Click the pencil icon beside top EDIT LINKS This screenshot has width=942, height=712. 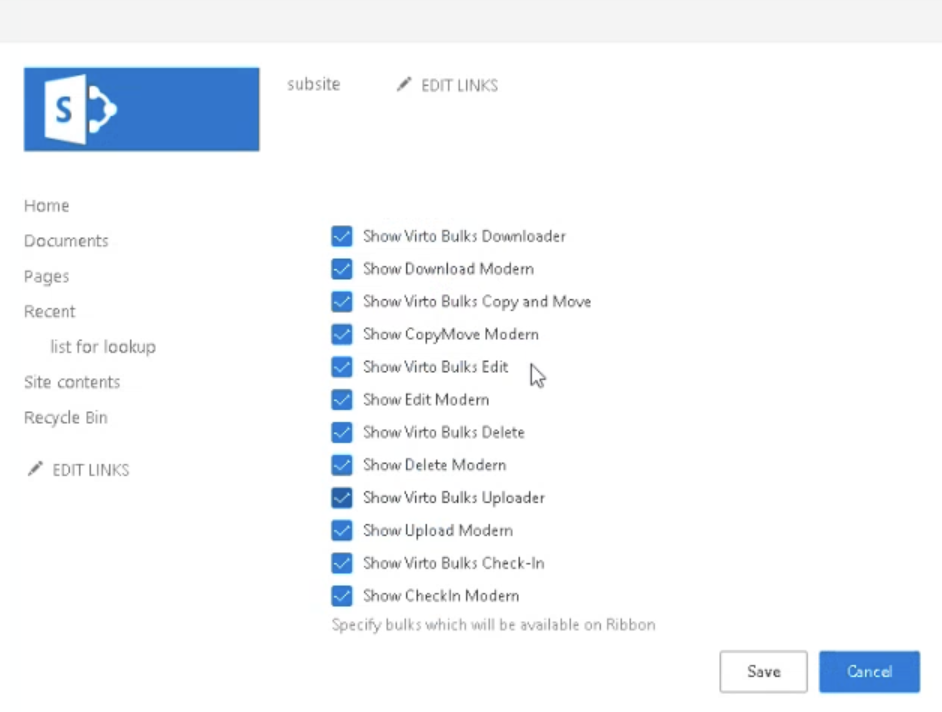click(x=404, y=85)
